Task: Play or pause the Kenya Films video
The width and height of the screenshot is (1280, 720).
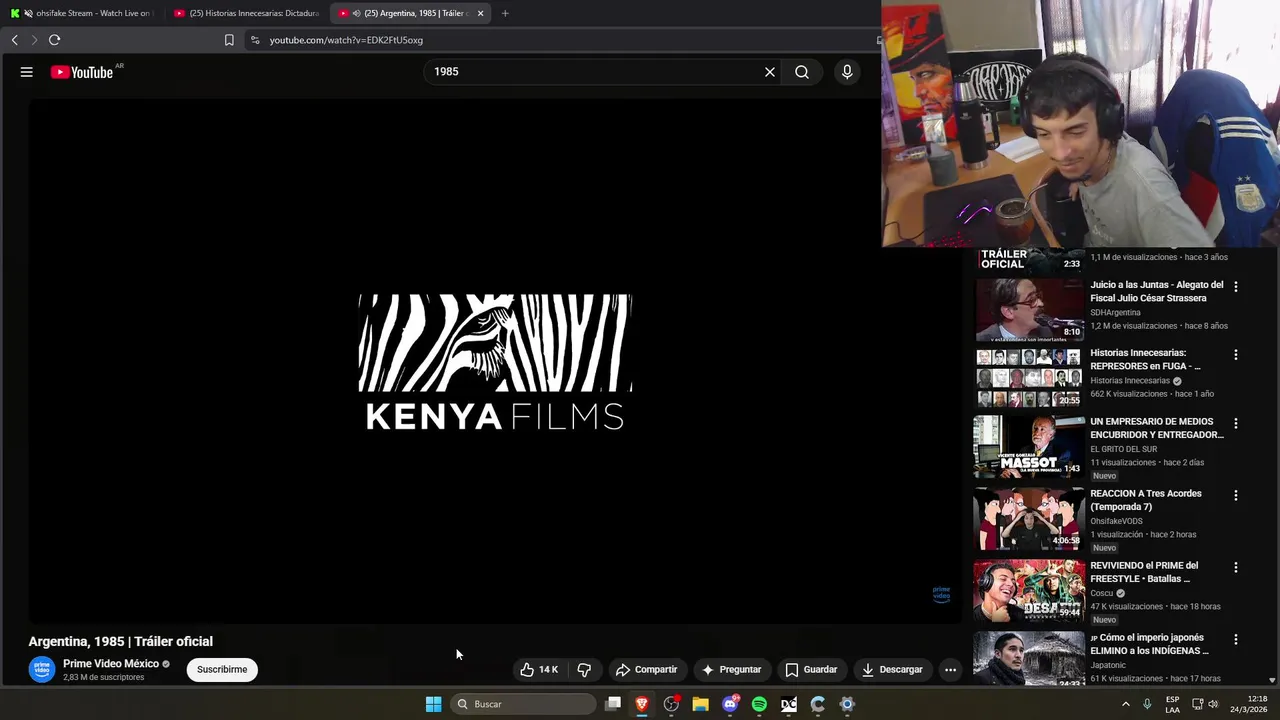Action: click(495, 360)
